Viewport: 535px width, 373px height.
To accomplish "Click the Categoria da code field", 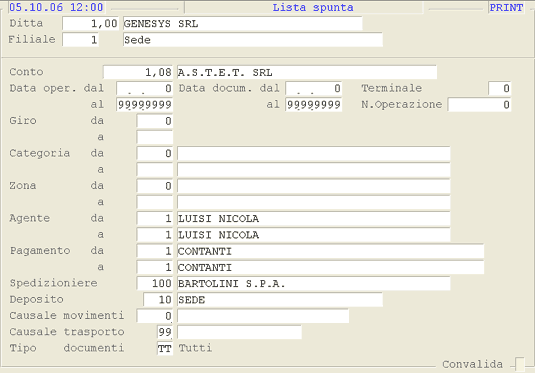I will (155, 153).
